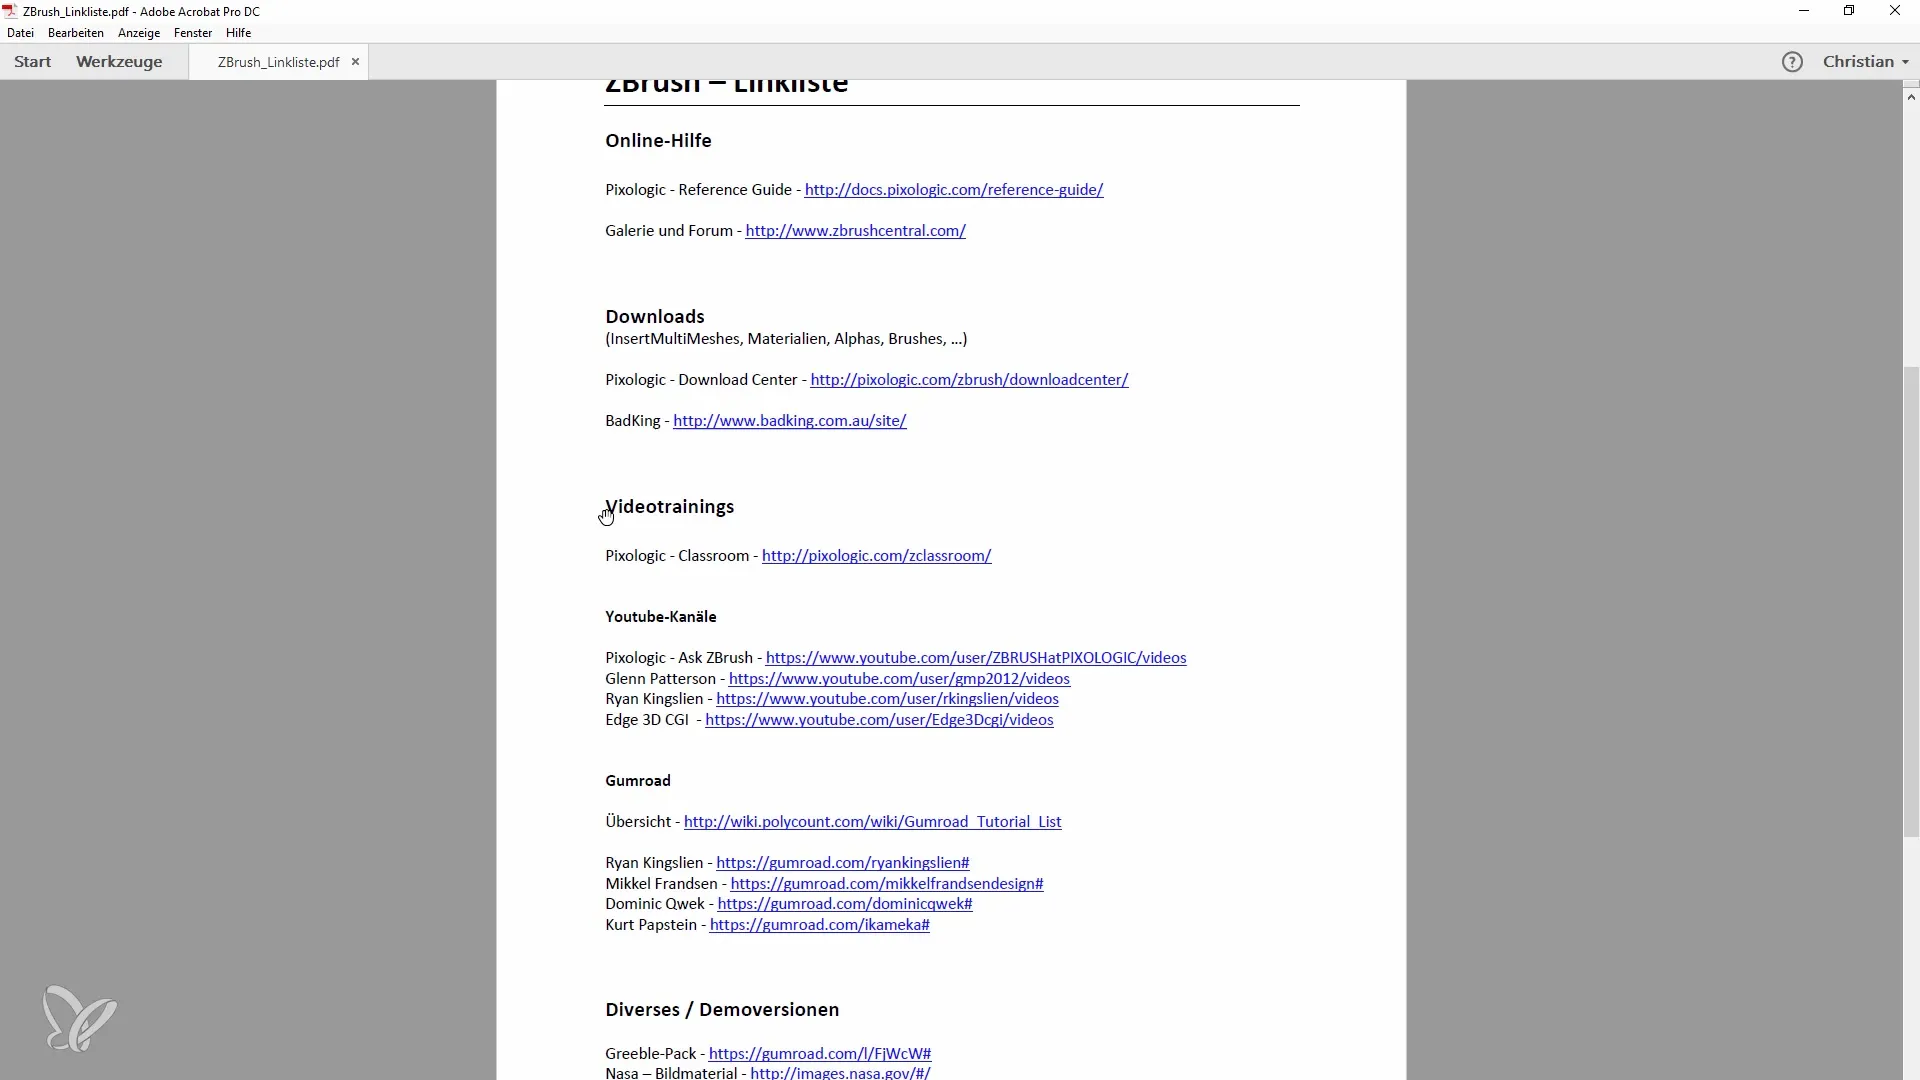Expand Anzeige dropdown menu

tap(140, 32)
